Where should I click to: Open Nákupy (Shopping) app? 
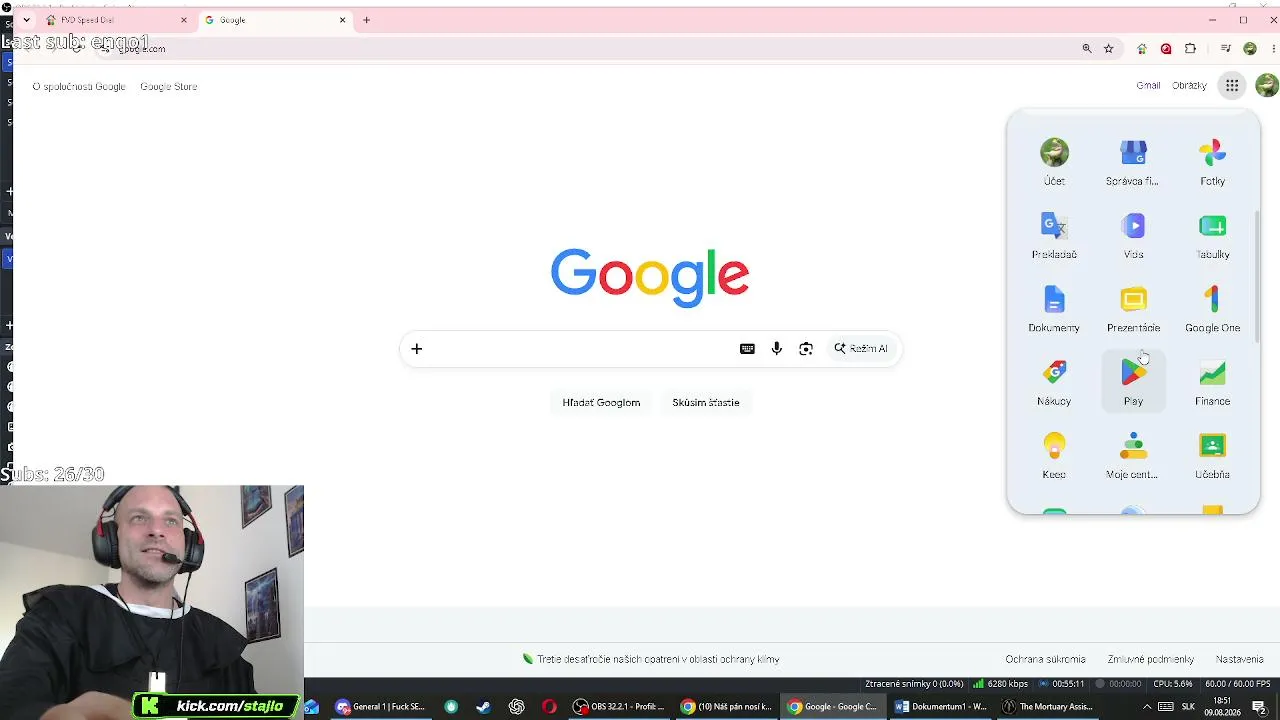(1054, 382)
